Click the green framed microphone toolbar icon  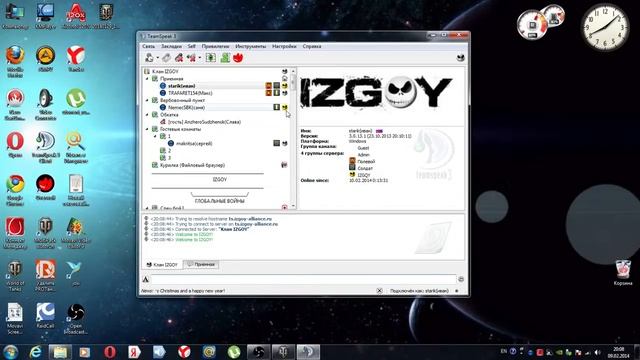pos(211,58)
